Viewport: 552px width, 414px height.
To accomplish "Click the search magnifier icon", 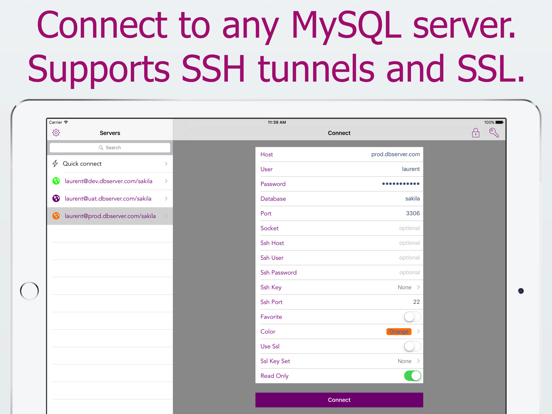I will tap(101, 148).
